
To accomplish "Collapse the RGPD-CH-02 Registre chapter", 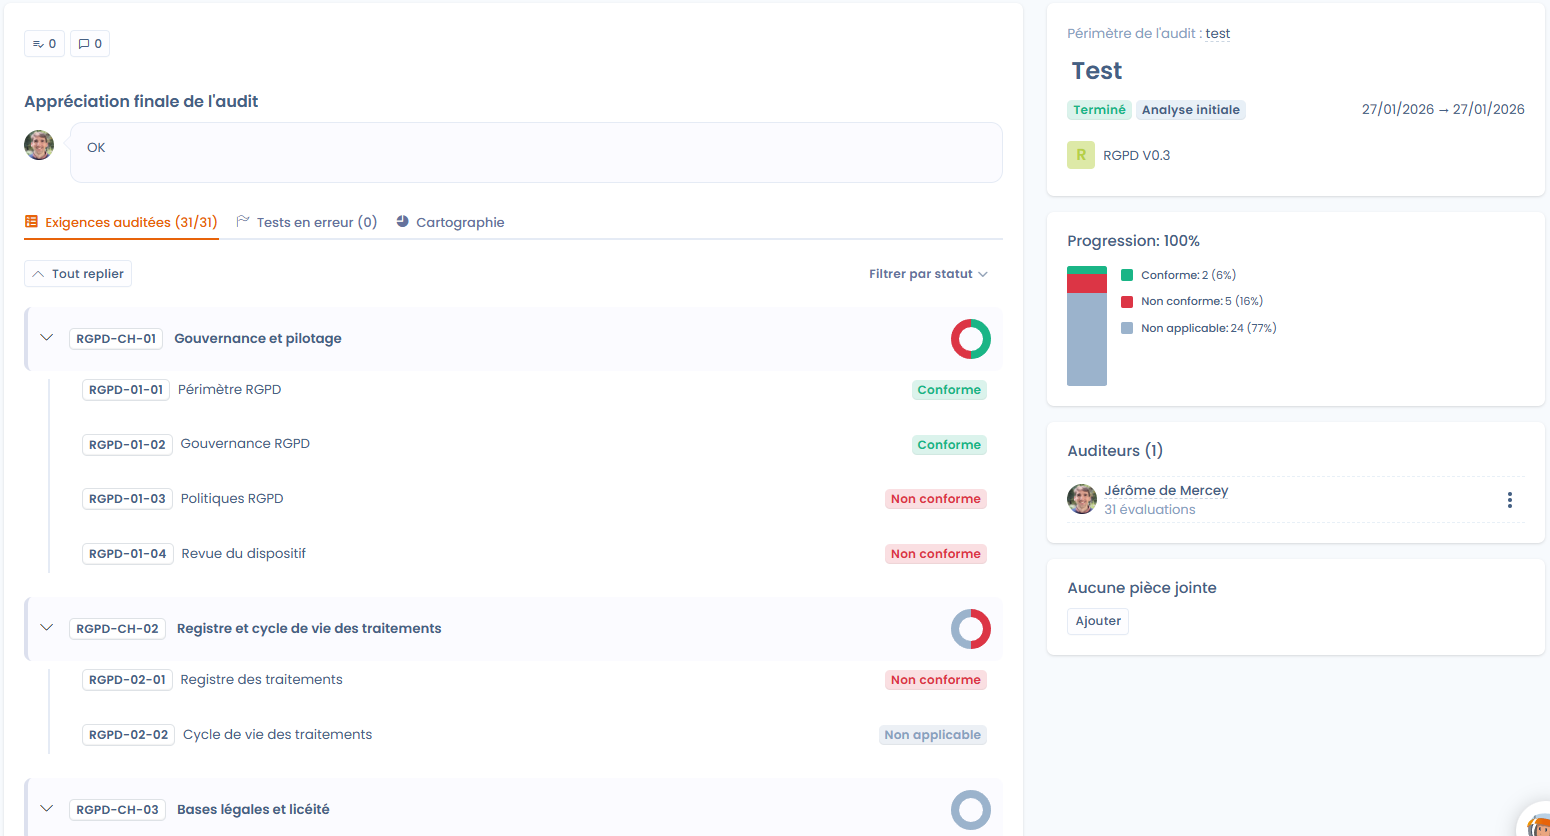I will 46,628.
